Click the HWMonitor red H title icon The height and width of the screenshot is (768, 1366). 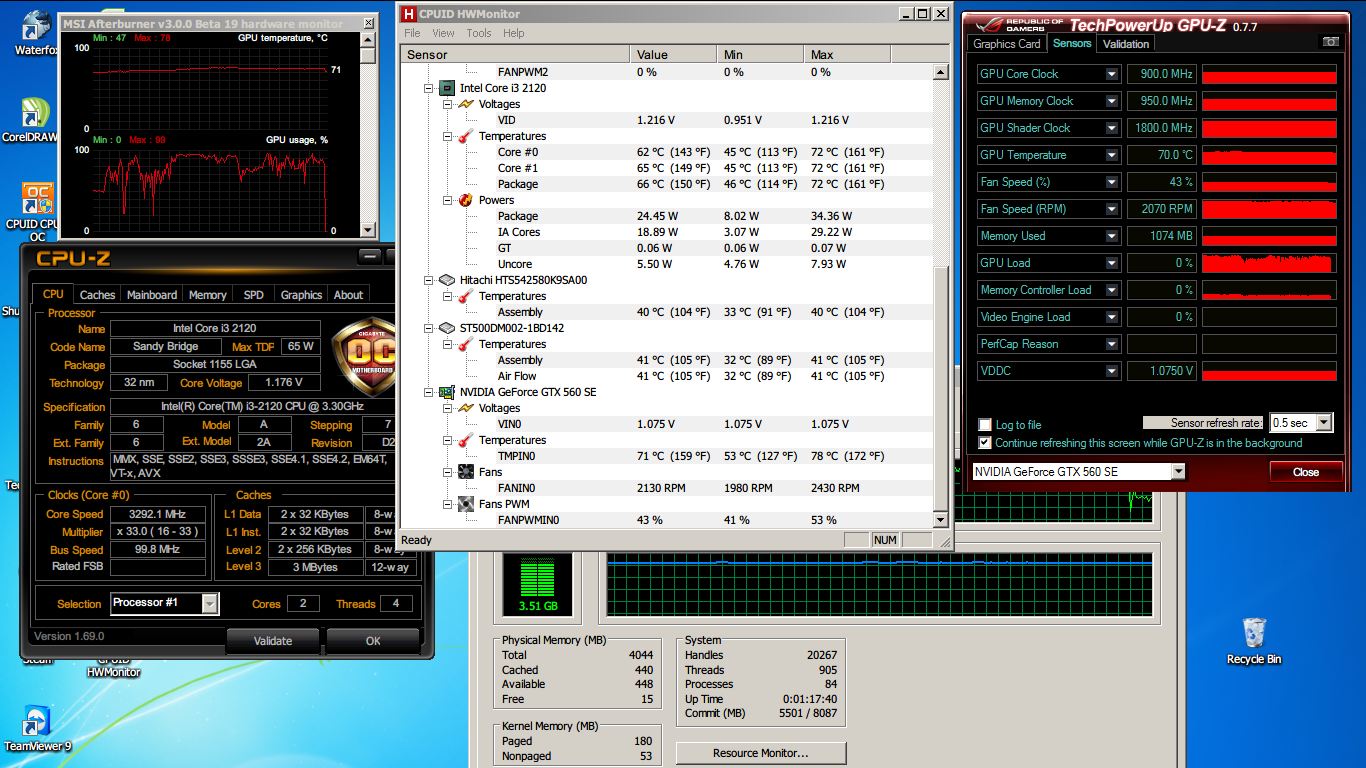click(x=408, y=14)
